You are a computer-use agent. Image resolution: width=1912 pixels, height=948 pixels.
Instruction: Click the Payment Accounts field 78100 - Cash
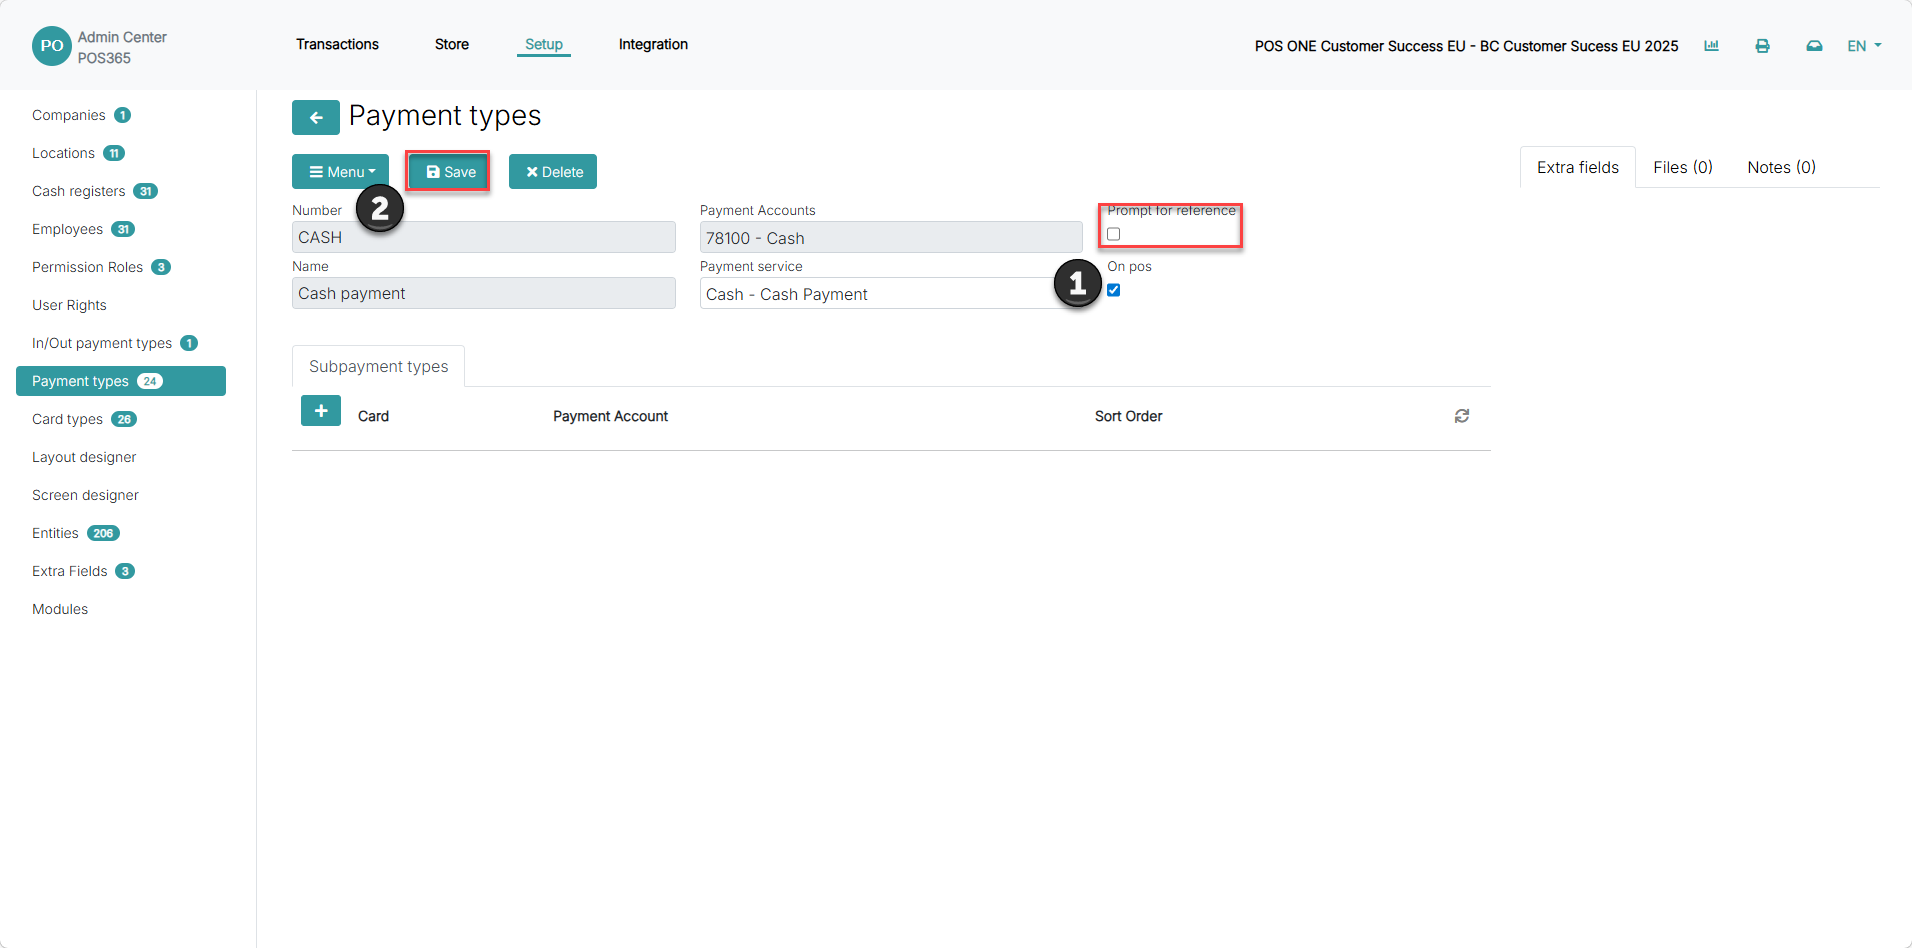tap(890, 237)
